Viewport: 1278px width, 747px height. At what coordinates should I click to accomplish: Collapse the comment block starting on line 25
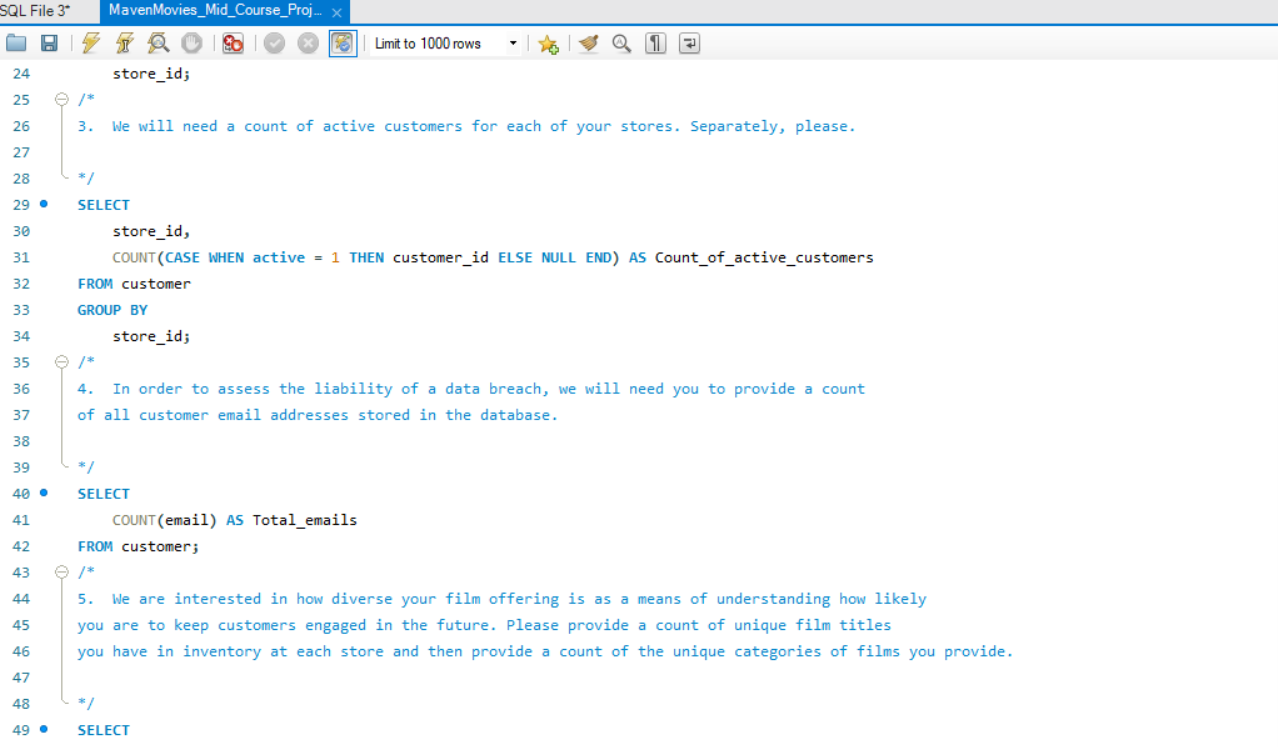pos(62,100)
